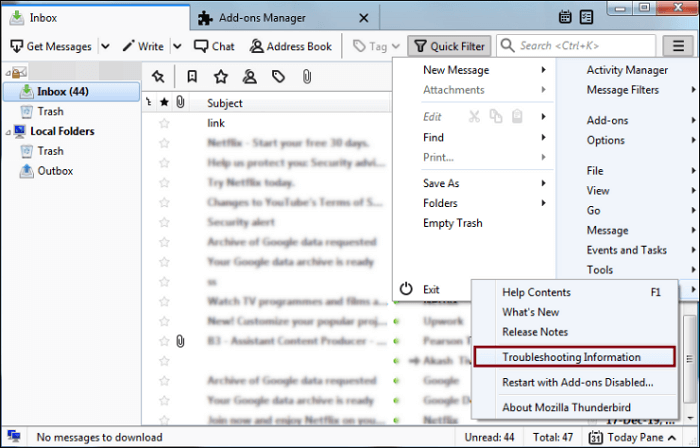Filter messages by attachment paperclip icon
The height and width of the screenshot is (448, 700).
pyautogui.click(x=307, y=77)
